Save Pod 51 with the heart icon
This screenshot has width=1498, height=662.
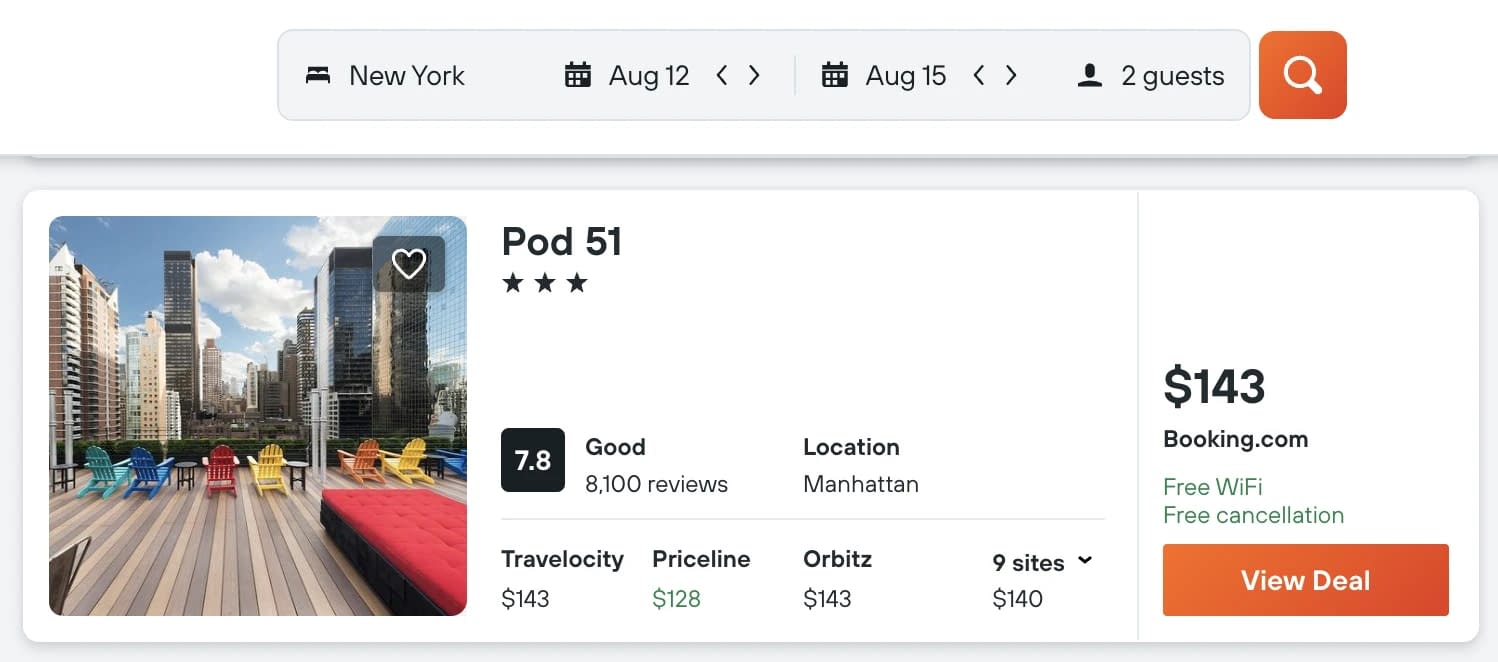[x=408, y=264]
